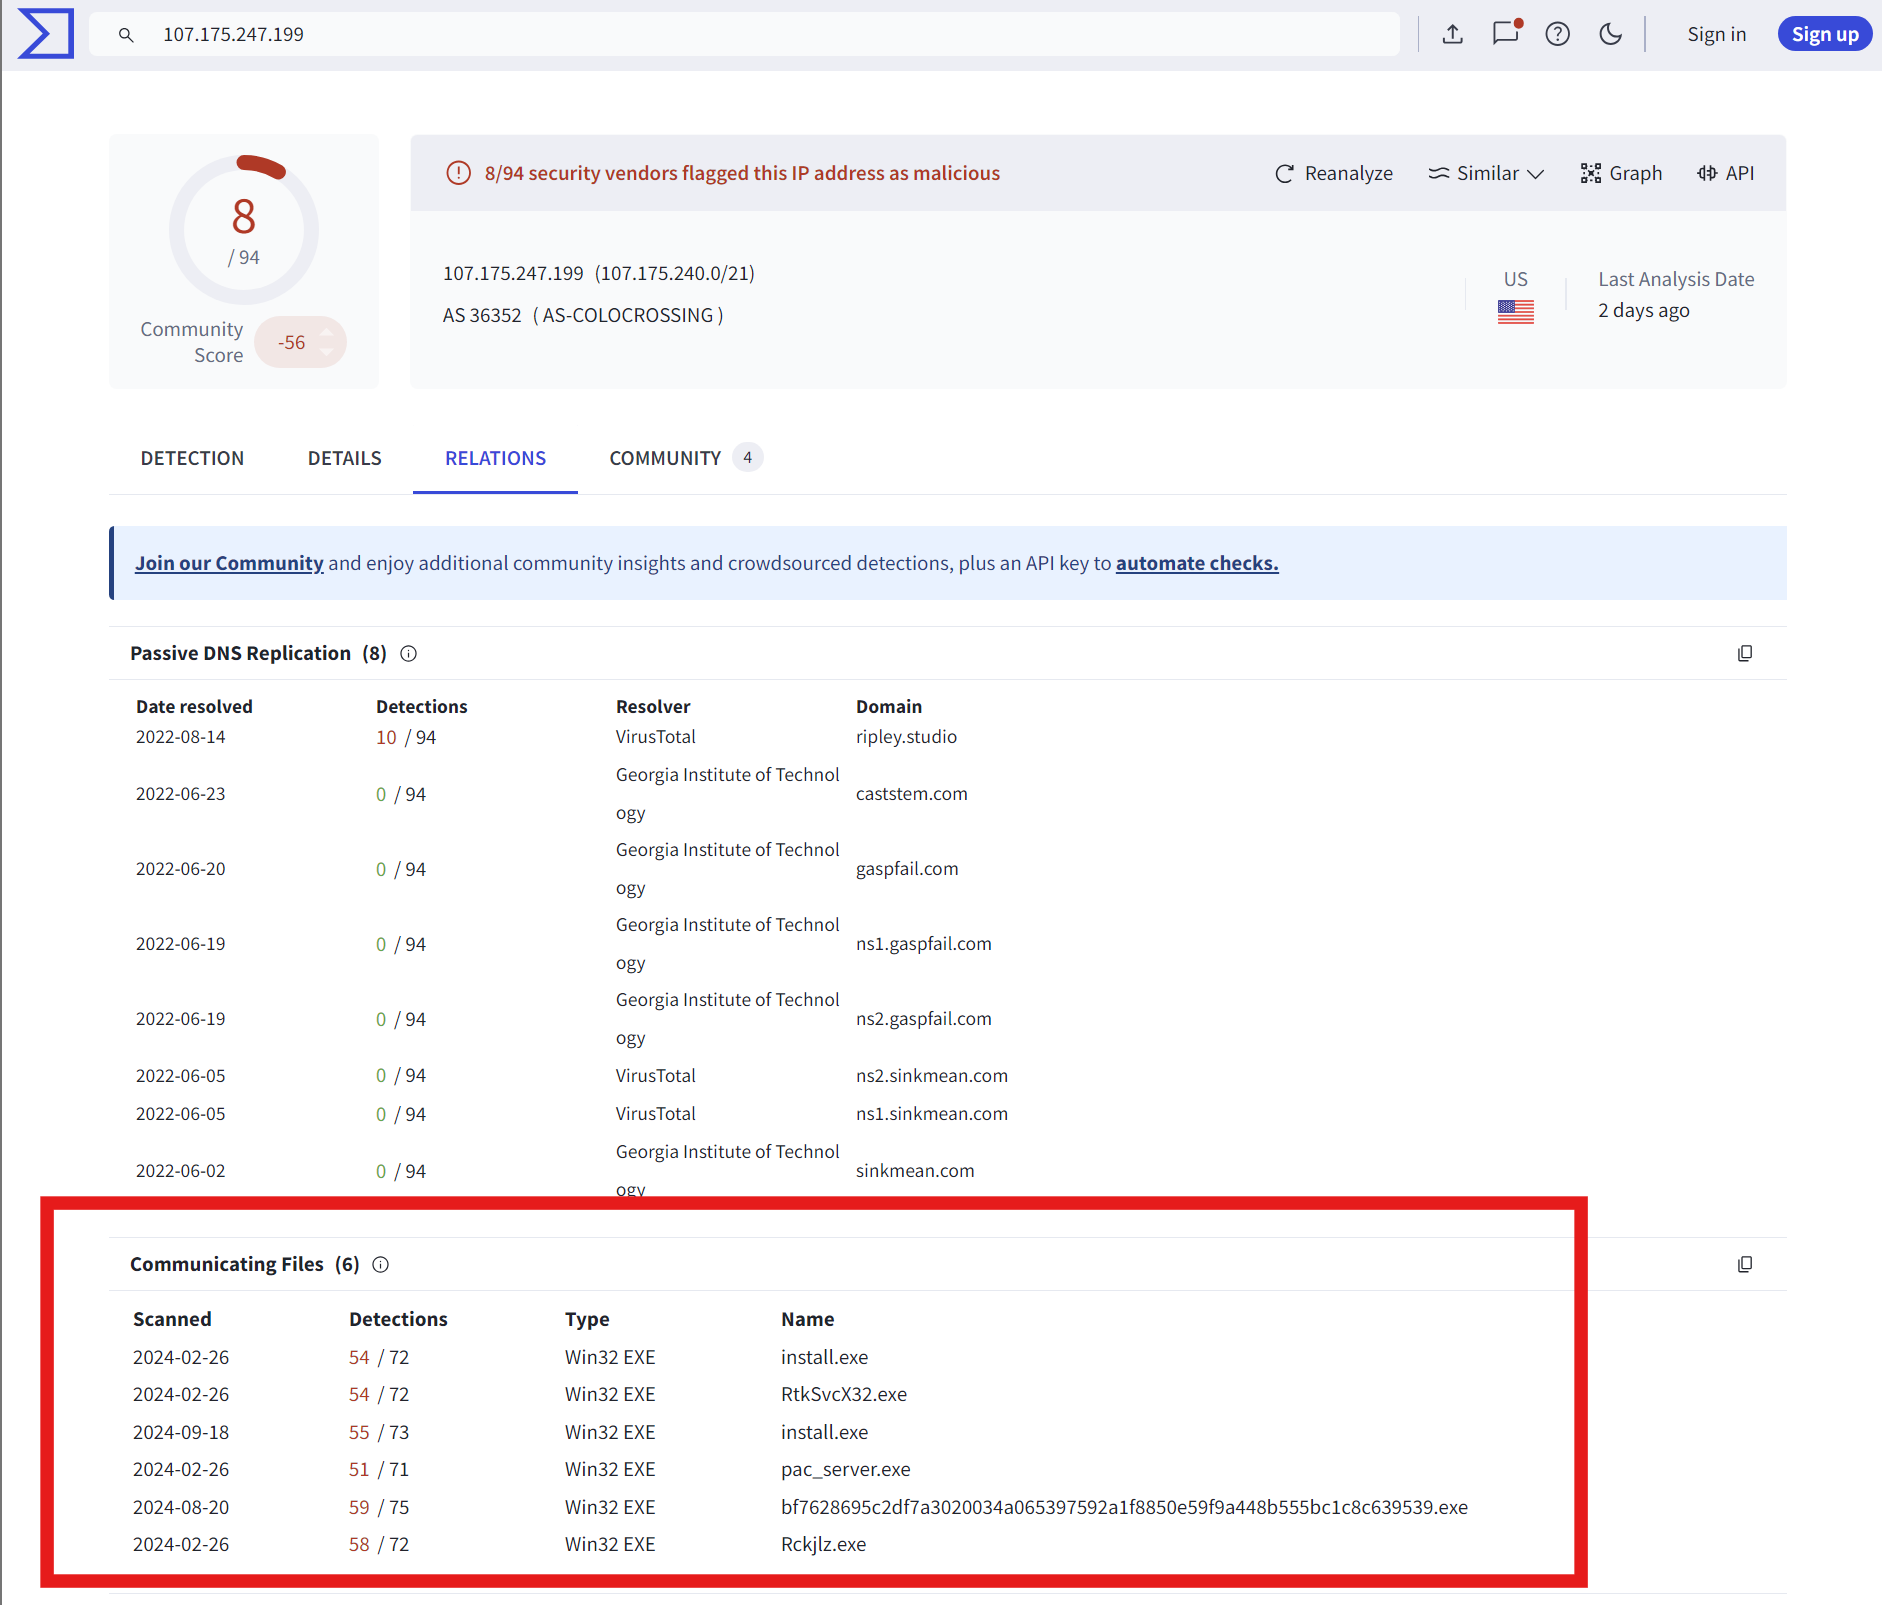Screen dimensions: 1882x1605
Task: Open the COMMUNITY tab
Action: [x=685, y=458]
